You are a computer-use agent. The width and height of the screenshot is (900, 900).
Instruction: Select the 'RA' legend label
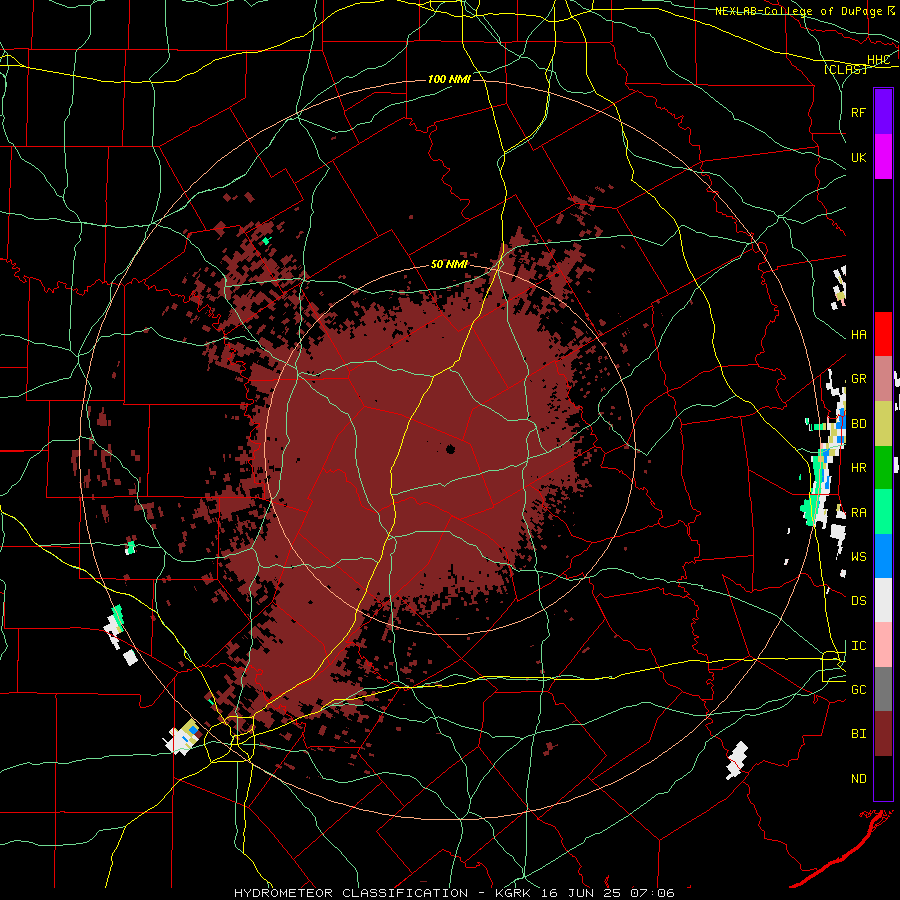click(x=858, y=513)
